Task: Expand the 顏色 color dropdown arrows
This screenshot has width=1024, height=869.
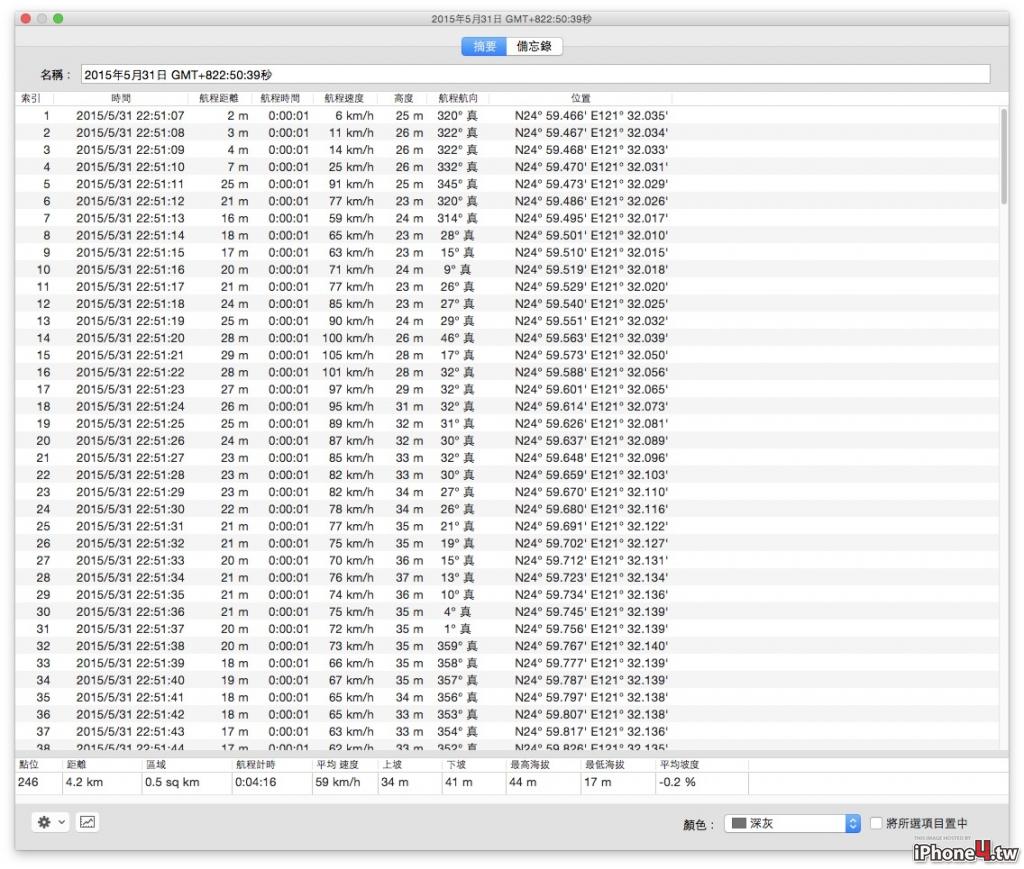Action: click(852, 823)
